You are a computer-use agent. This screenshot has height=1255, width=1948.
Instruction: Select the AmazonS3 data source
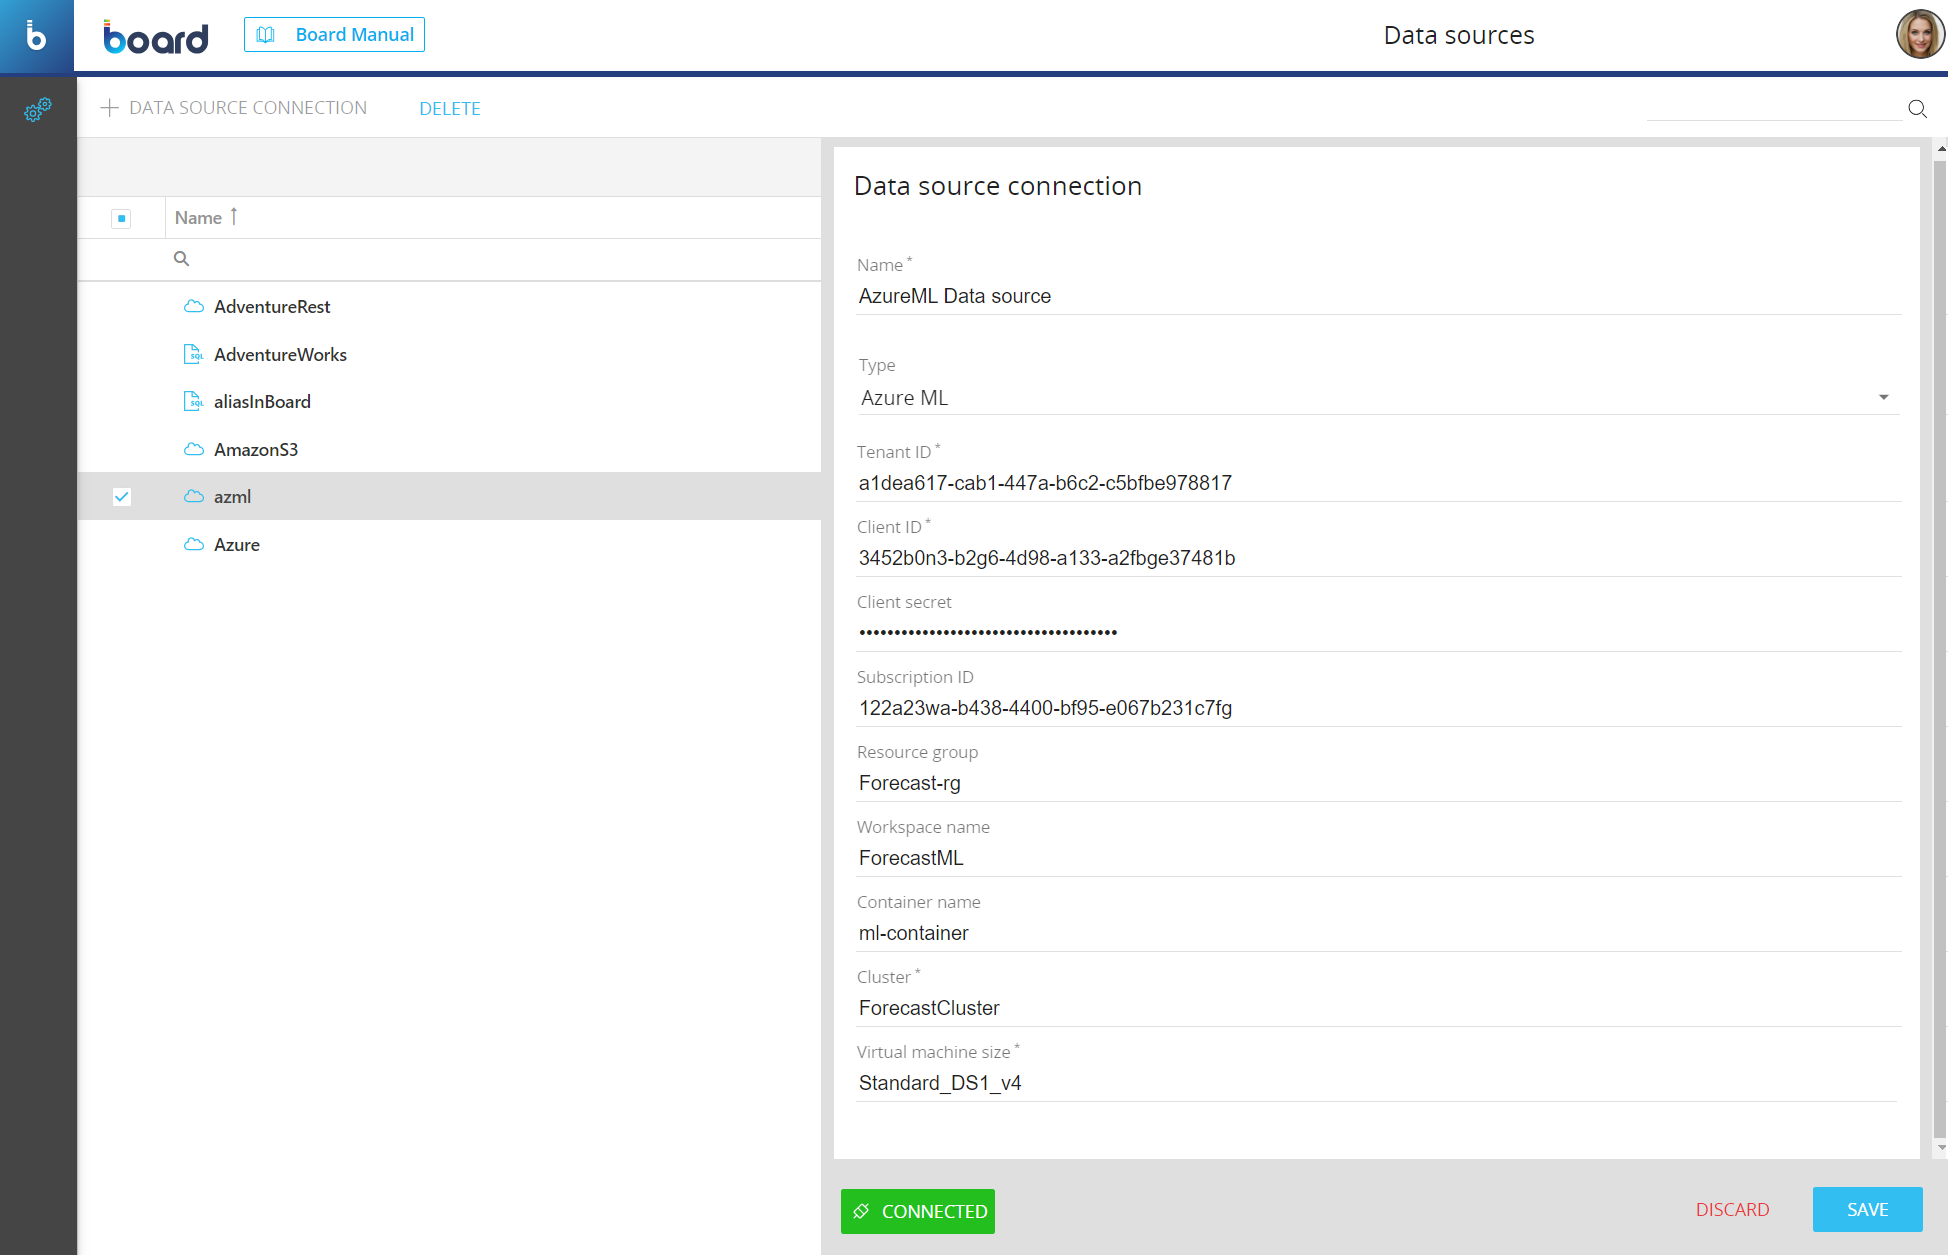[x=450, y=450]
